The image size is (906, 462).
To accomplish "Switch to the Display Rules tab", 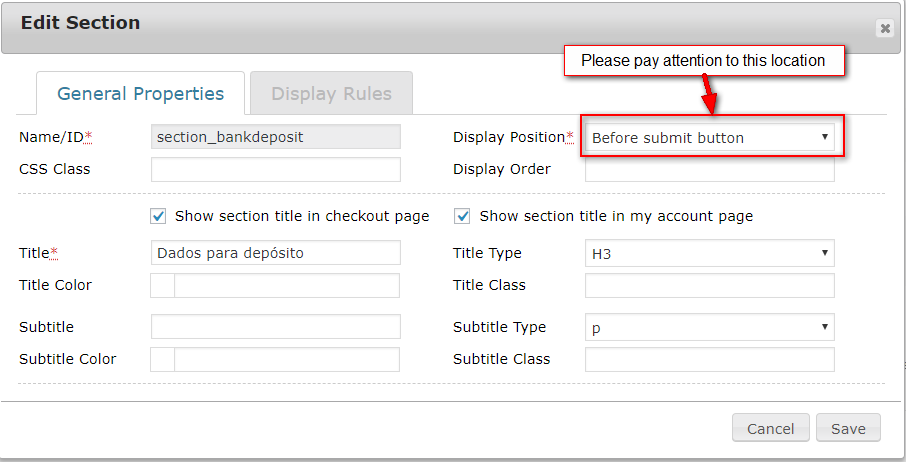I will pyautogui.click(x=331, y=94).
